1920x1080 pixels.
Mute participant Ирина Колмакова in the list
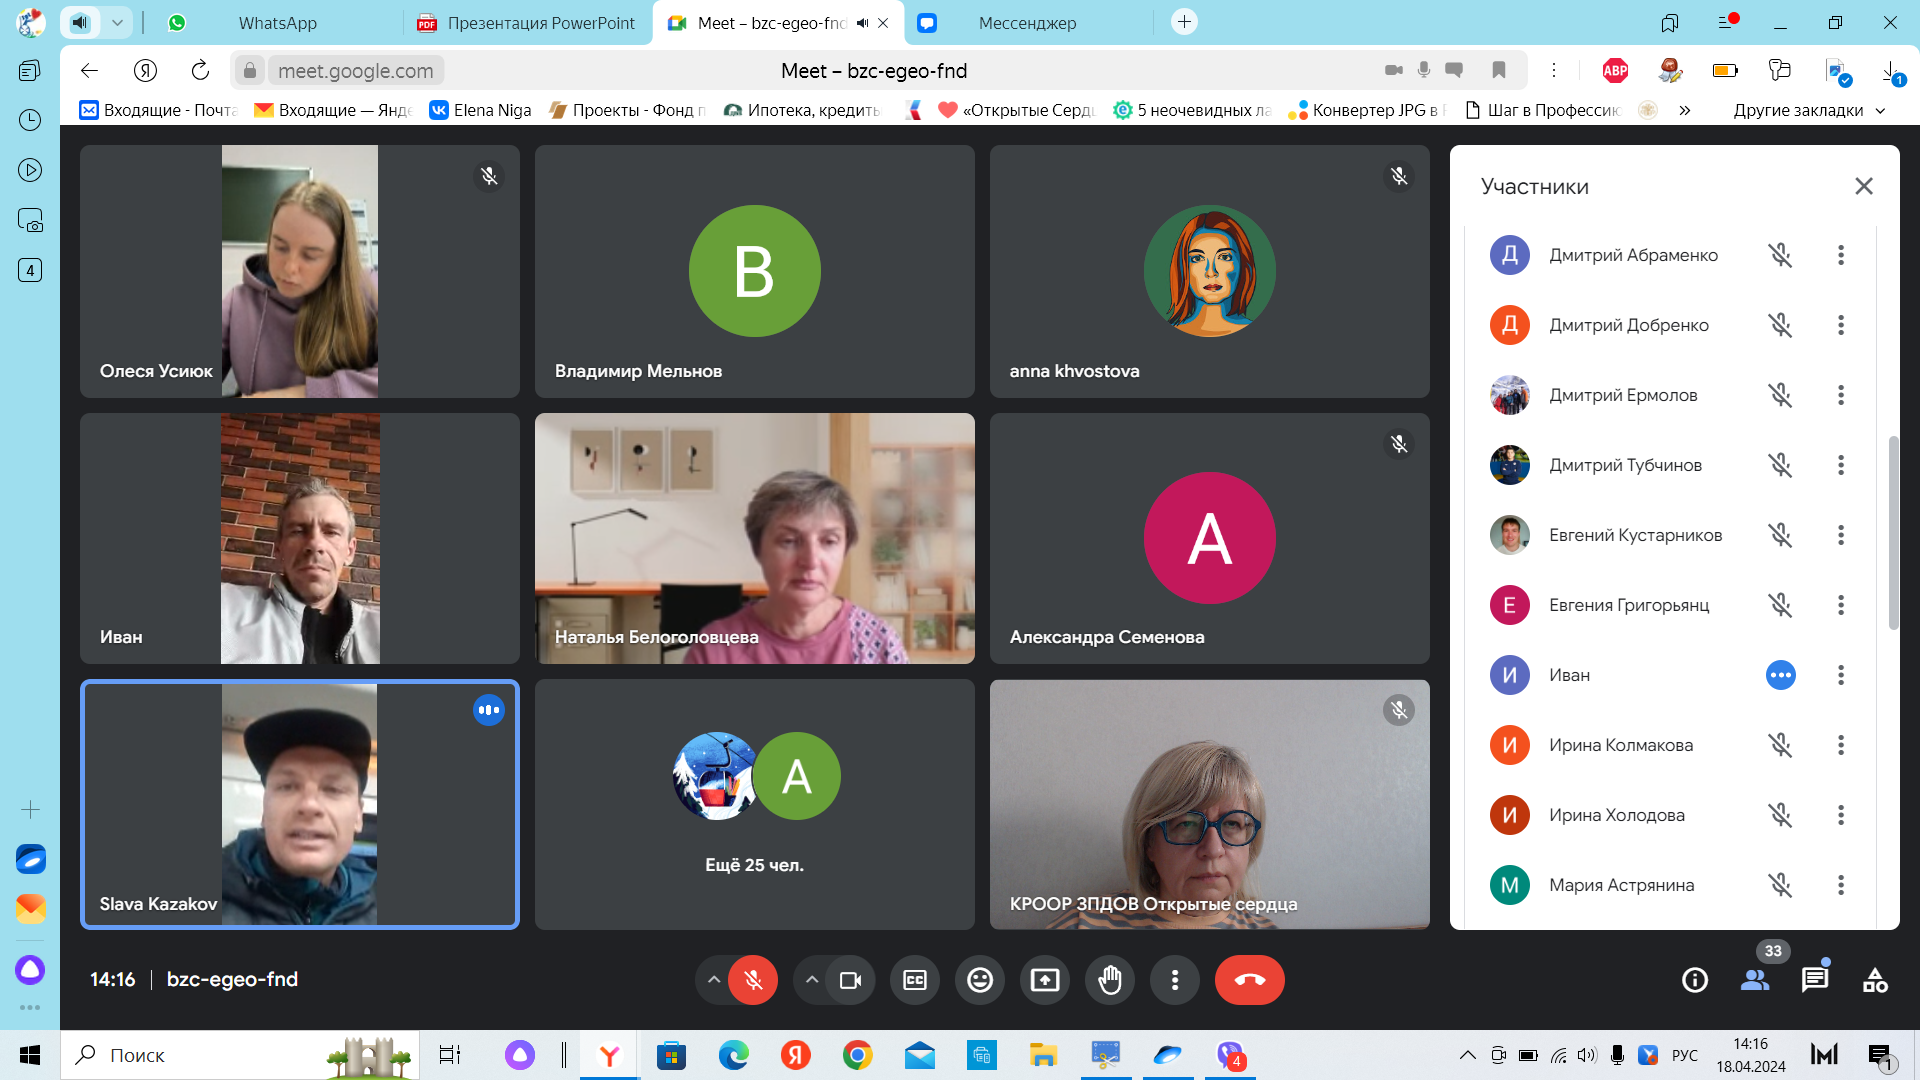[x=1780, y=745]
